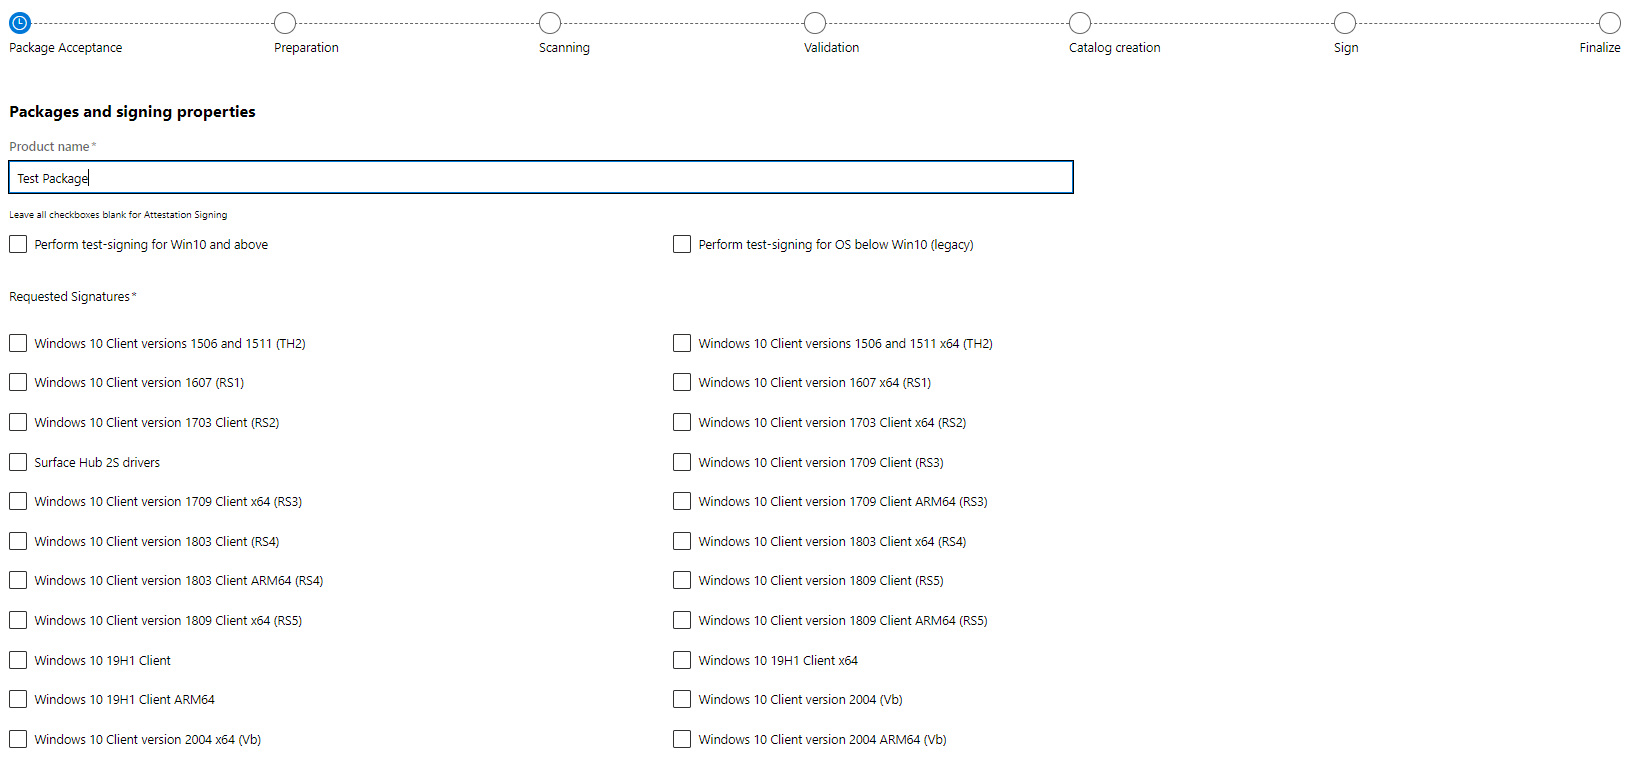The image size is (1625, 776).
Task: Click the Packages and signing properties heading
Action: (131, 111)
